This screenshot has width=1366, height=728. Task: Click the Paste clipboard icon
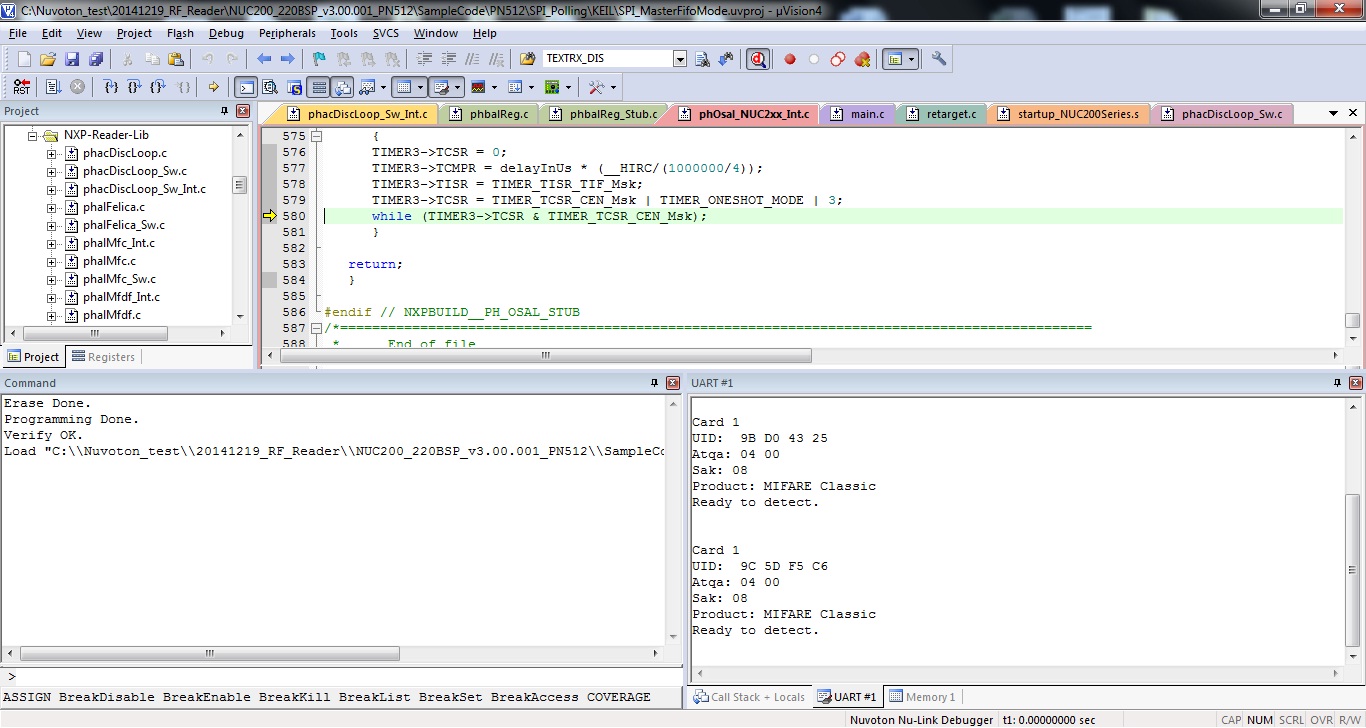coord(175,59)
